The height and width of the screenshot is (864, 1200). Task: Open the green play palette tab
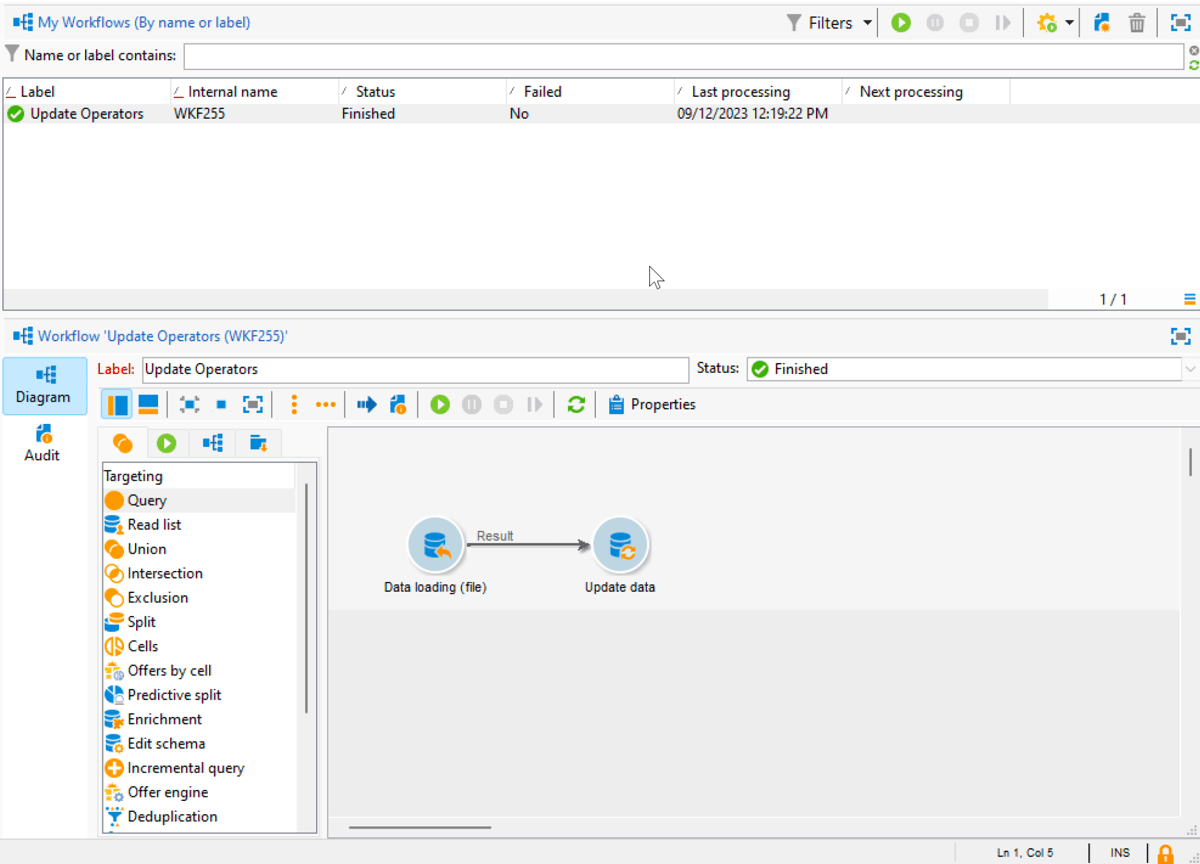[x=167, y=443]
